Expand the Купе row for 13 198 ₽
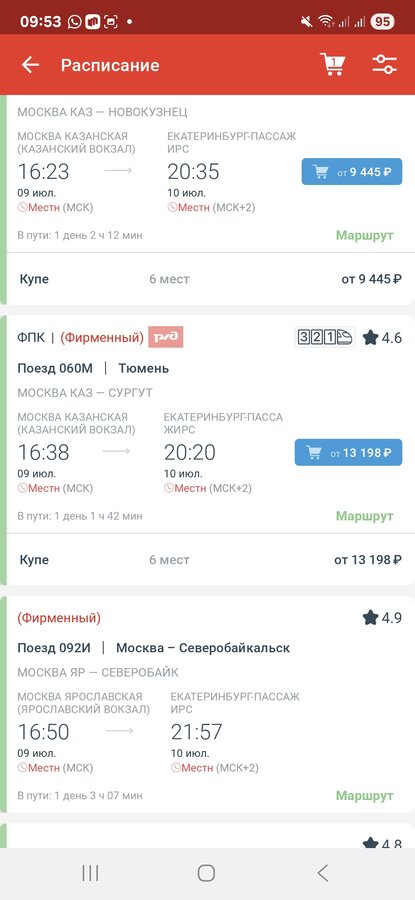The image size is (415, 900). coord(210,560)
